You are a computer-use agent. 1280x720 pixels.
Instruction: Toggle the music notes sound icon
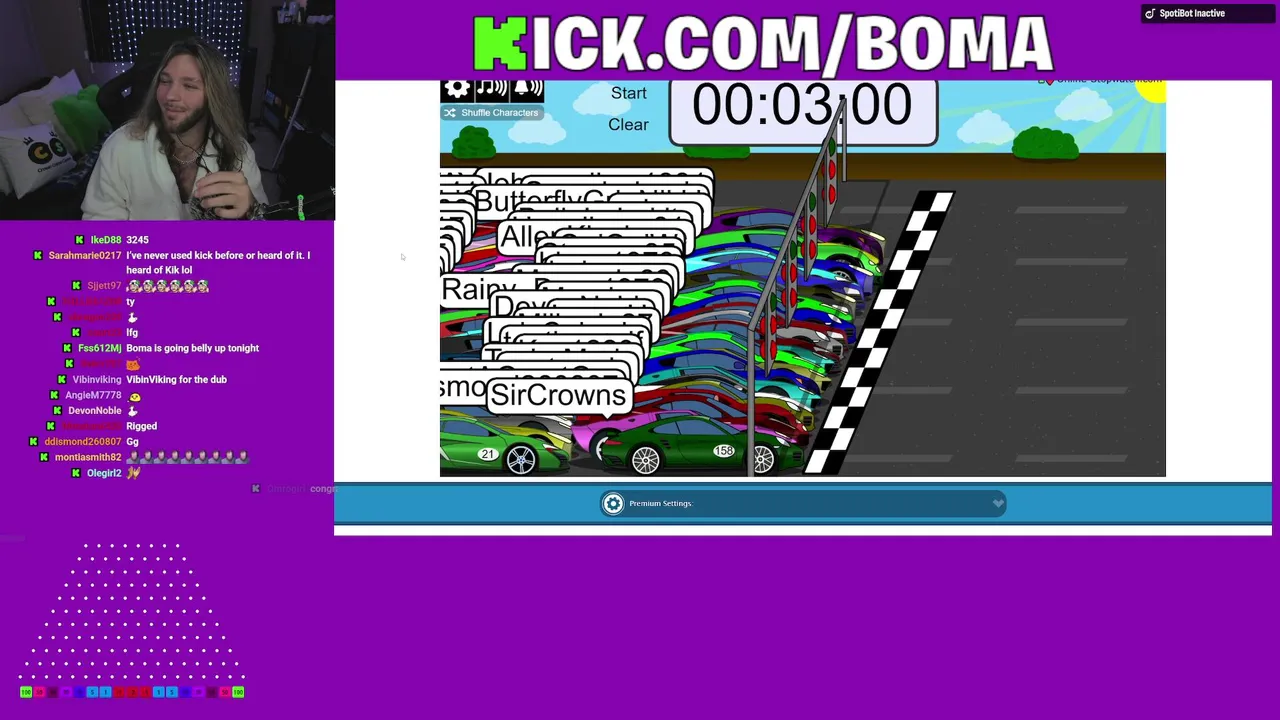pos(491,89)
